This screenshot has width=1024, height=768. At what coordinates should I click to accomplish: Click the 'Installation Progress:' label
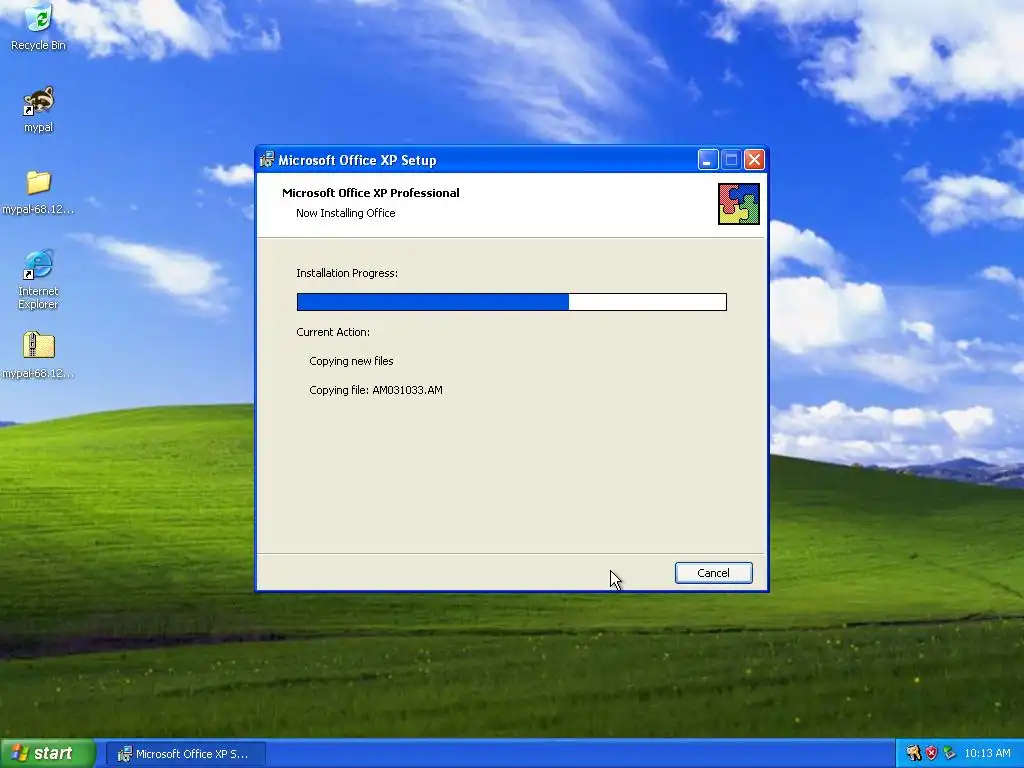pos(347,273)
